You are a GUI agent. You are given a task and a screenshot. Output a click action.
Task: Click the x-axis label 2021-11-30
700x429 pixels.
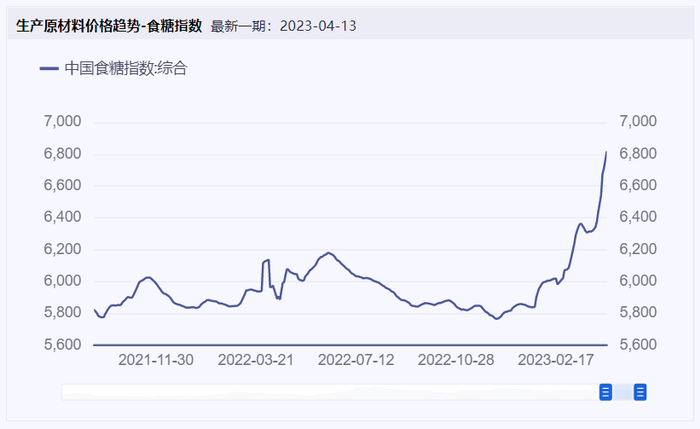pyautogui.click(x=156, y=360)
